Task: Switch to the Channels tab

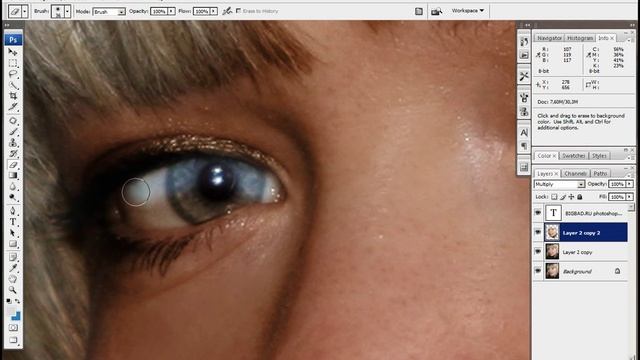Action: coord(575,173)
